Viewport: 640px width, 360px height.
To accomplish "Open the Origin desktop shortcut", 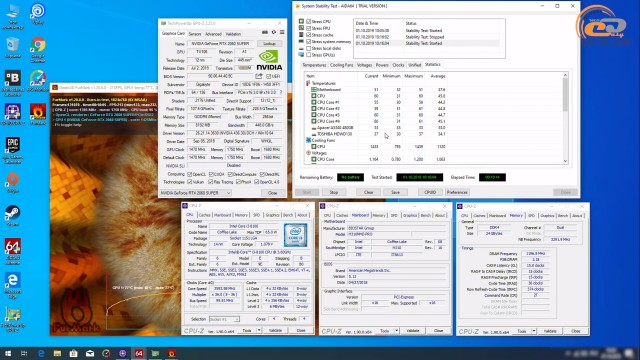I will pyautogui.click(x=13, y=182).
